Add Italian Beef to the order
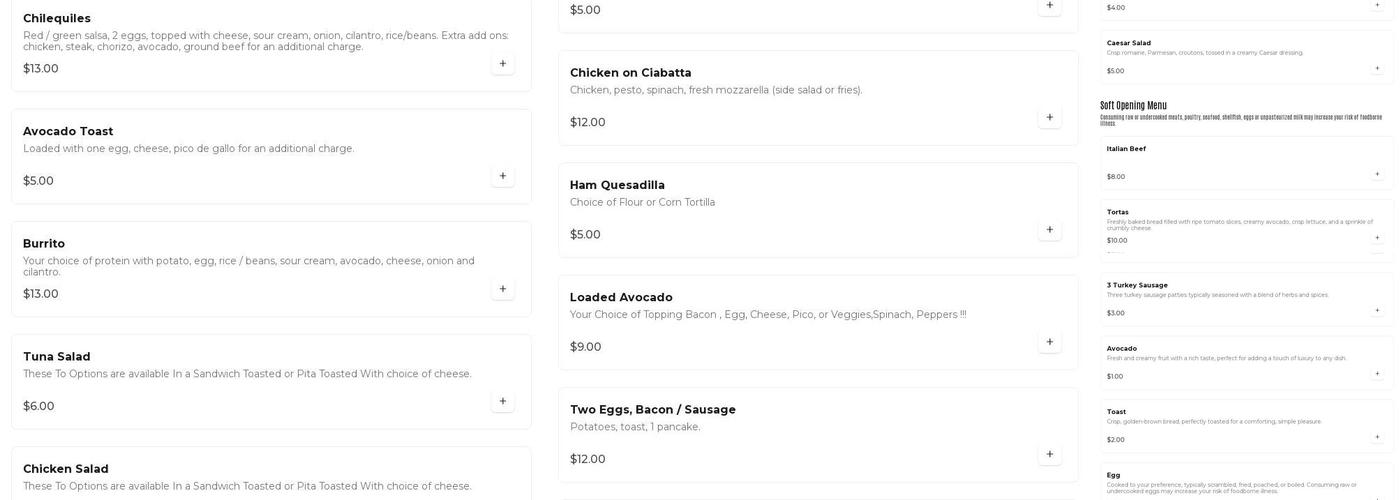The image size is (1400, 500). 1377,174
